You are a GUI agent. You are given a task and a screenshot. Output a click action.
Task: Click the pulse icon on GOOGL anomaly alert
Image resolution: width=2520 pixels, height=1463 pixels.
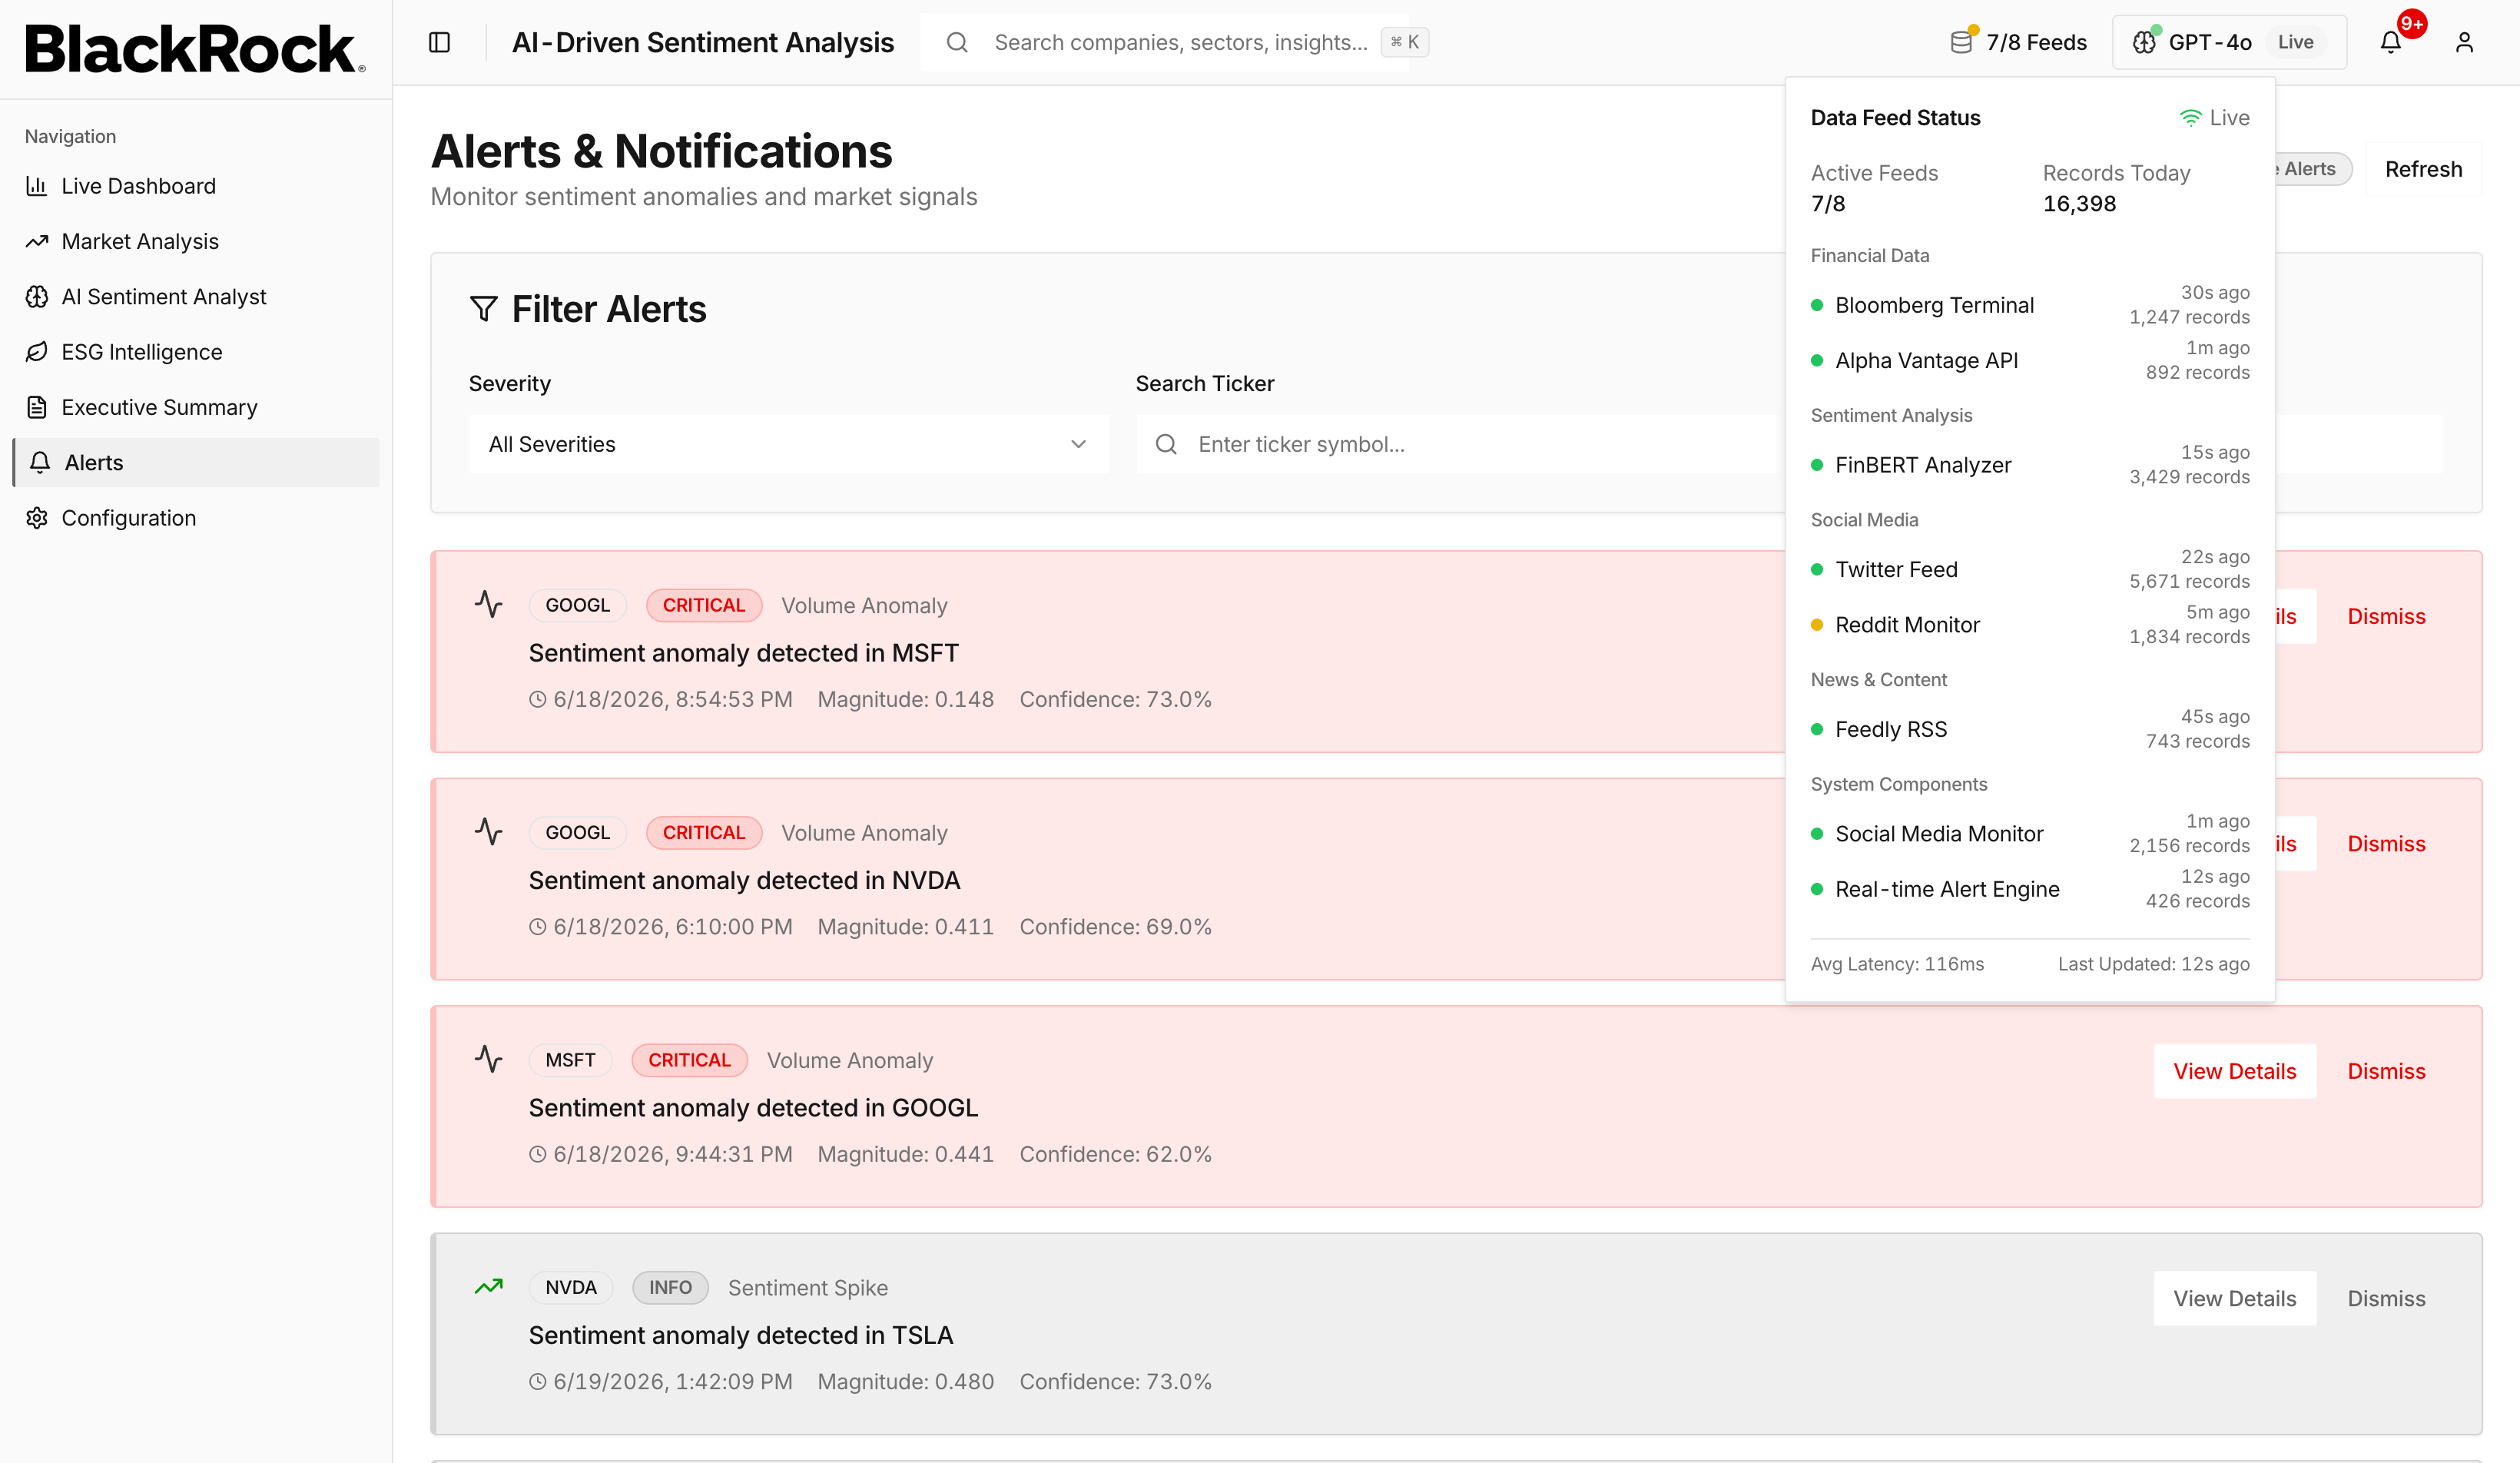[488, 1059]
